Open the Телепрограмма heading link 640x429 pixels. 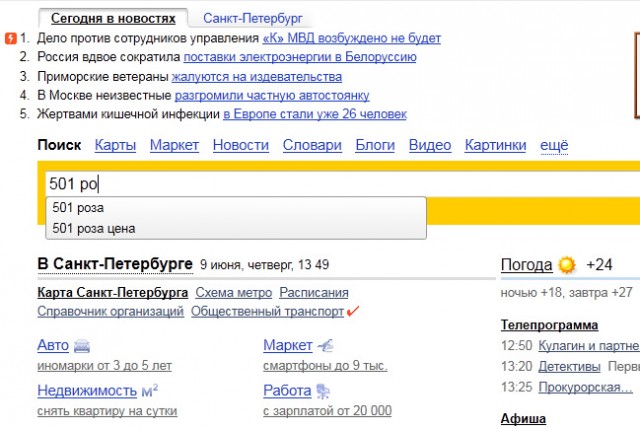(549, 325)
